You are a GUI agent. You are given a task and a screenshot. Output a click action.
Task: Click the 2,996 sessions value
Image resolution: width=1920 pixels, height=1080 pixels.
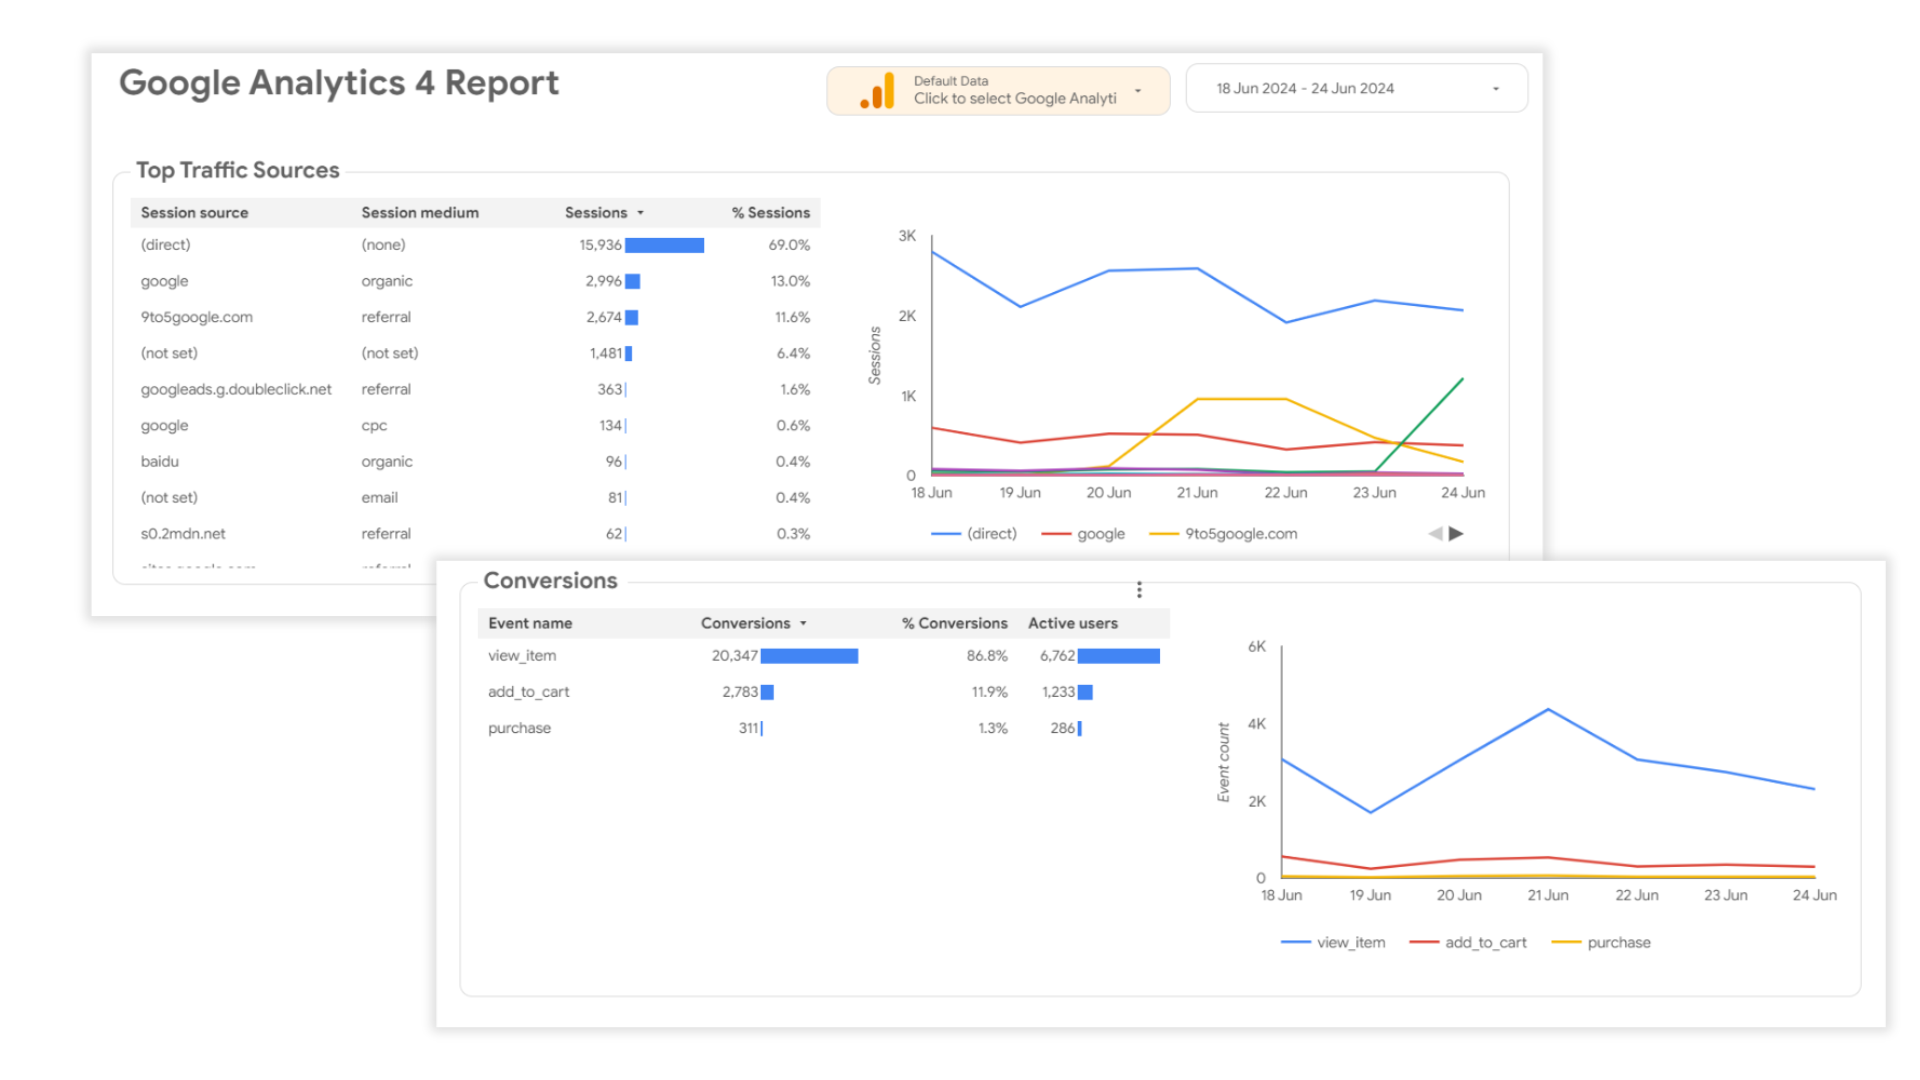click(603, 281)
